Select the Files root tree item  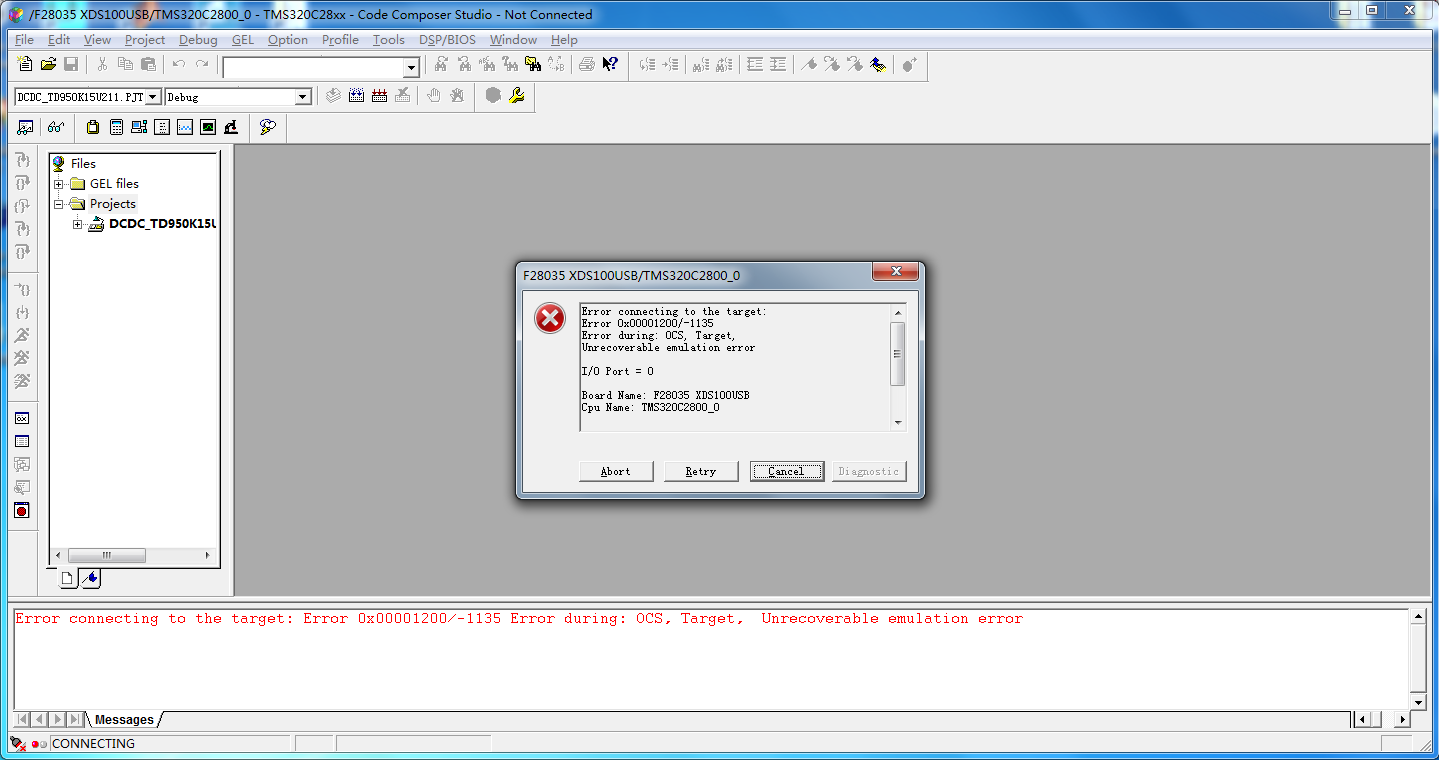[x=83, y=164]
